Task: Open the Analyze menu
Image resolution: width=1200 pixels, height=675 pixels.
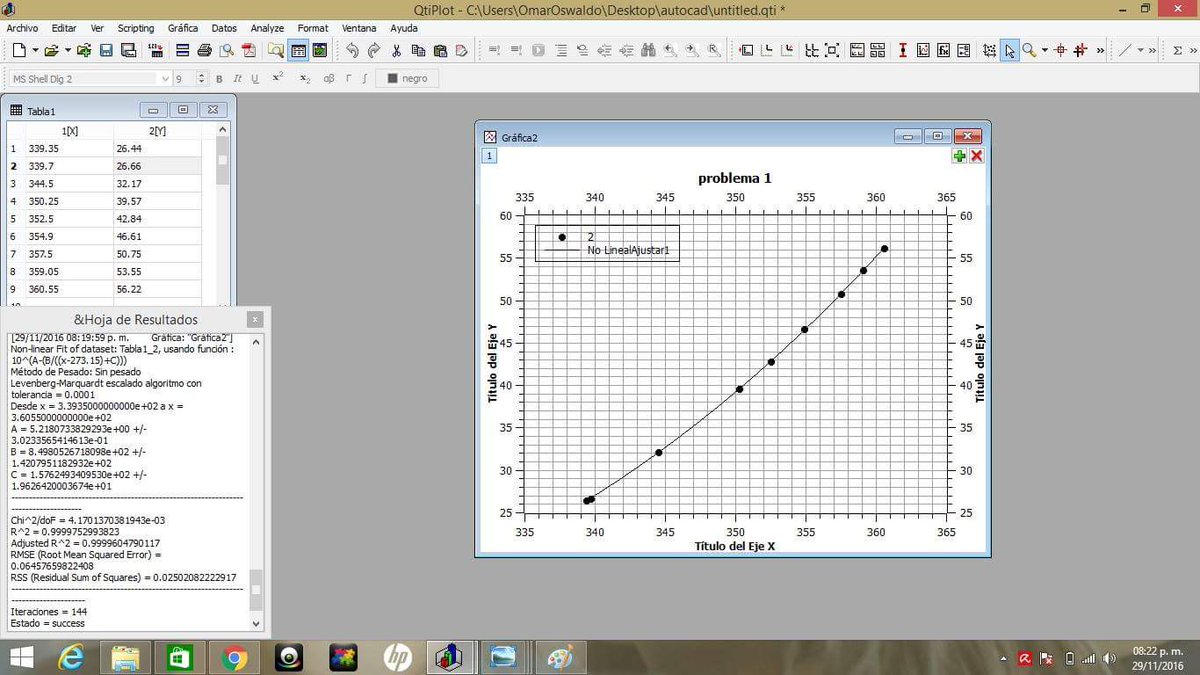Action: 268,29
